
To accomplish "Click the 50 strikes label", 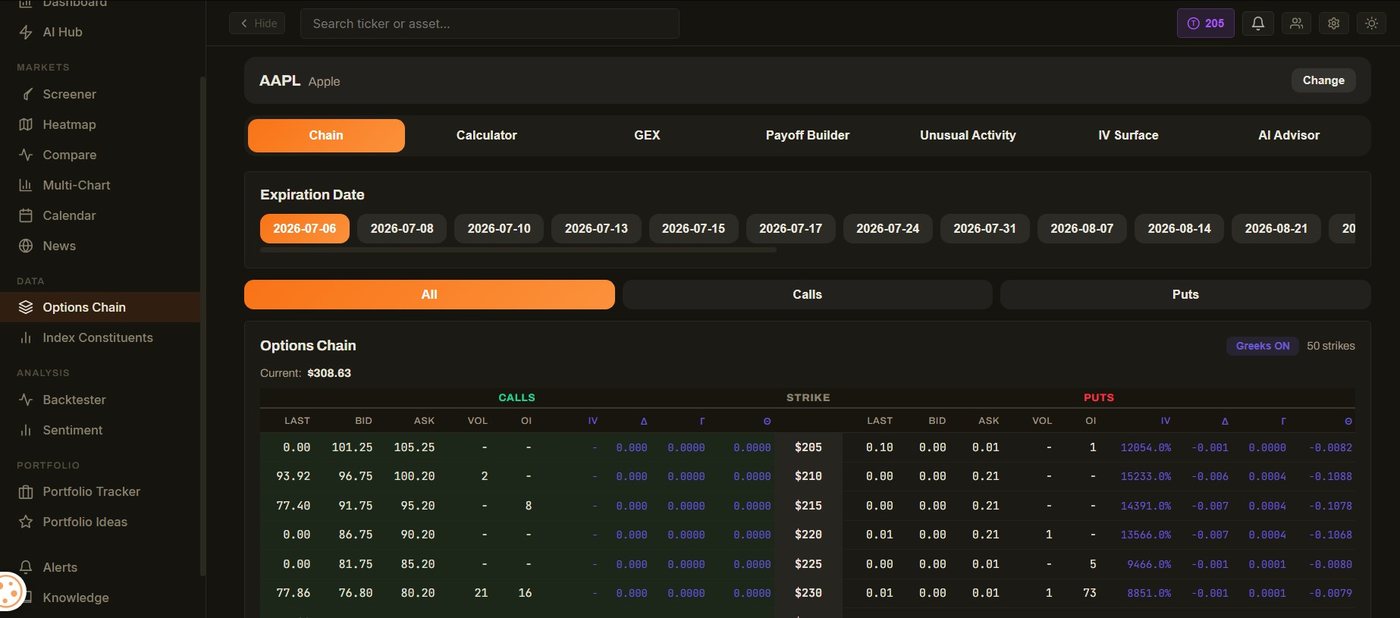I will pyautogui.click(x=1331, y=346).
